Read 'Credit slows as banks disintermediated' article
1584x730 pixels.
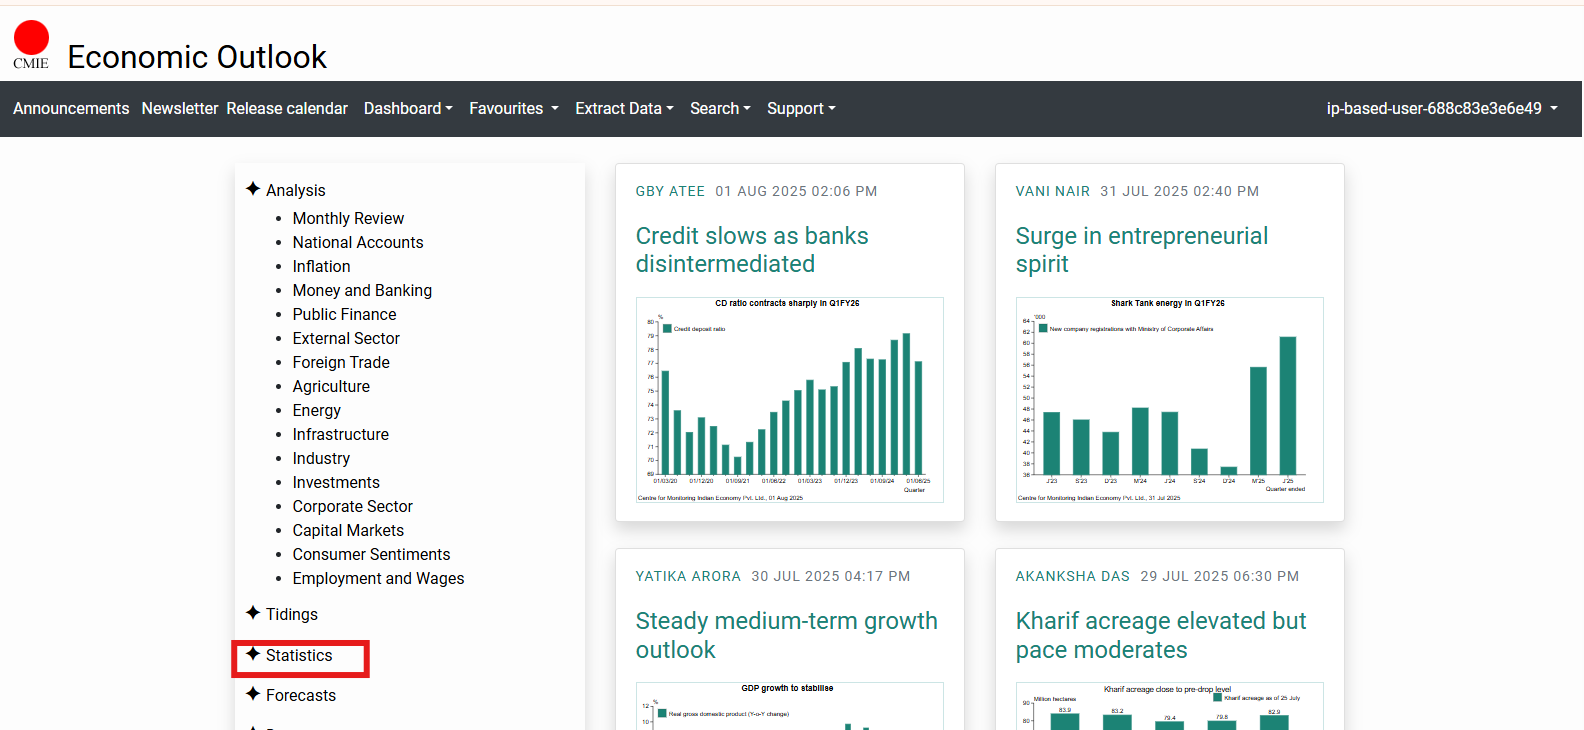point(752,250)
